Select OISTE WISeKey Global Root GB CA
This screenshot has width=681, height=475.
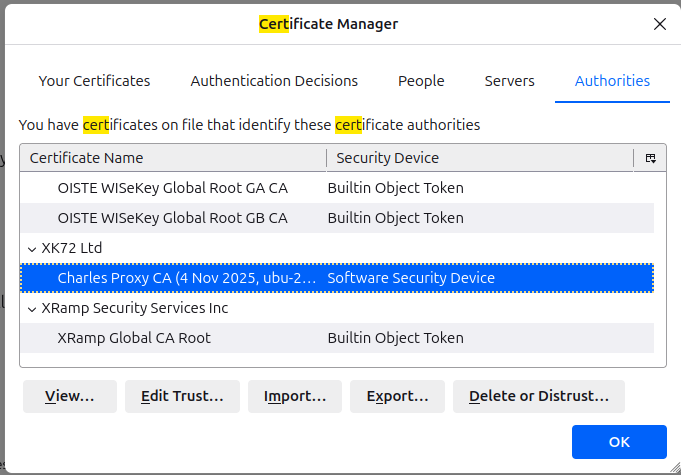pos(172,218)
